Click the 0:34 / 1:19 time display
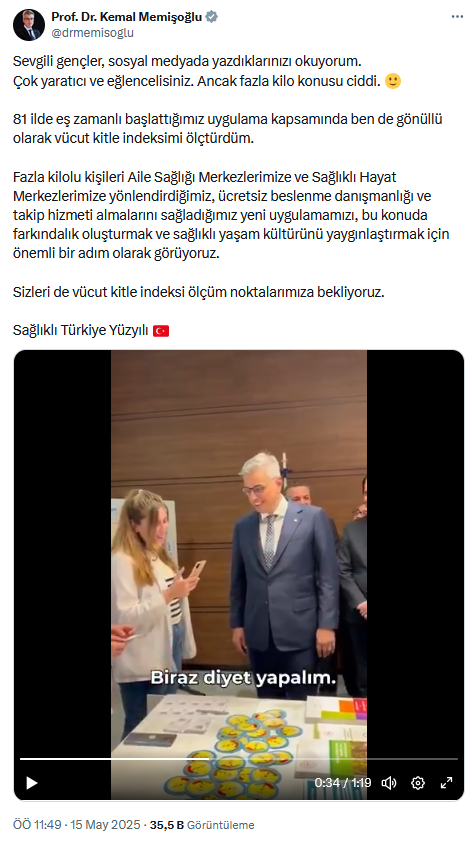Image resolution: width=472 pixels, height=844 pixels. tap(343, 783)
